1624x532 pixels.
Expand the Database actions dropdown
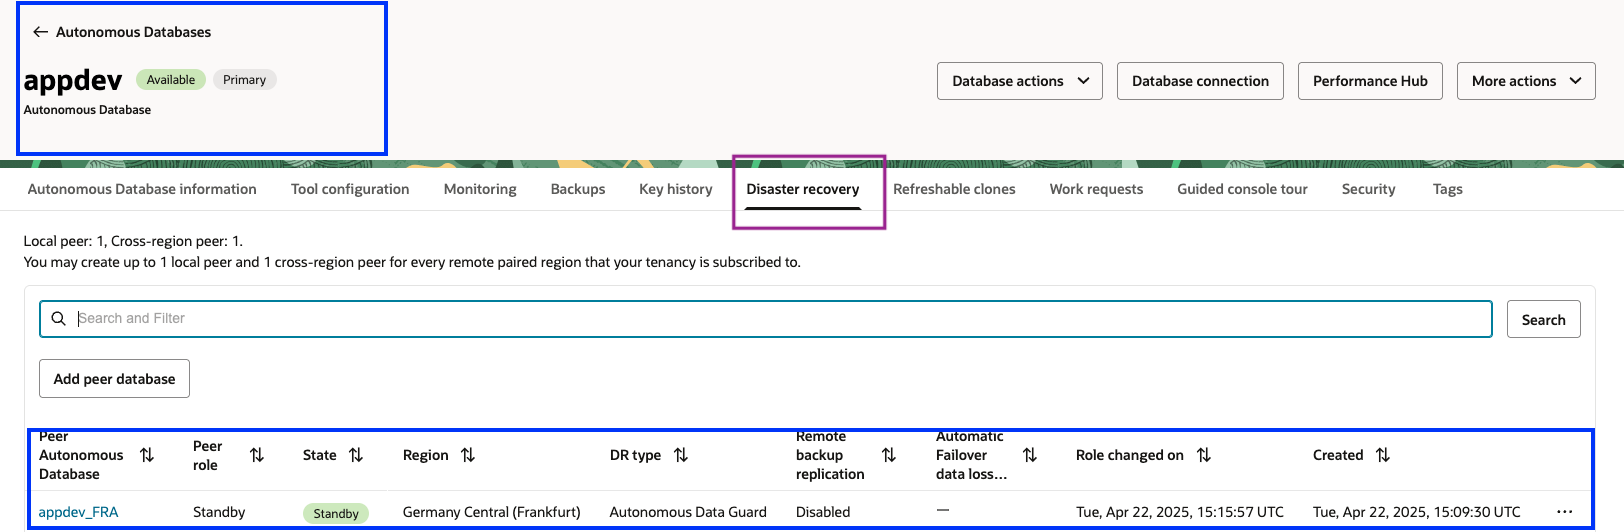click(1019, 81)
